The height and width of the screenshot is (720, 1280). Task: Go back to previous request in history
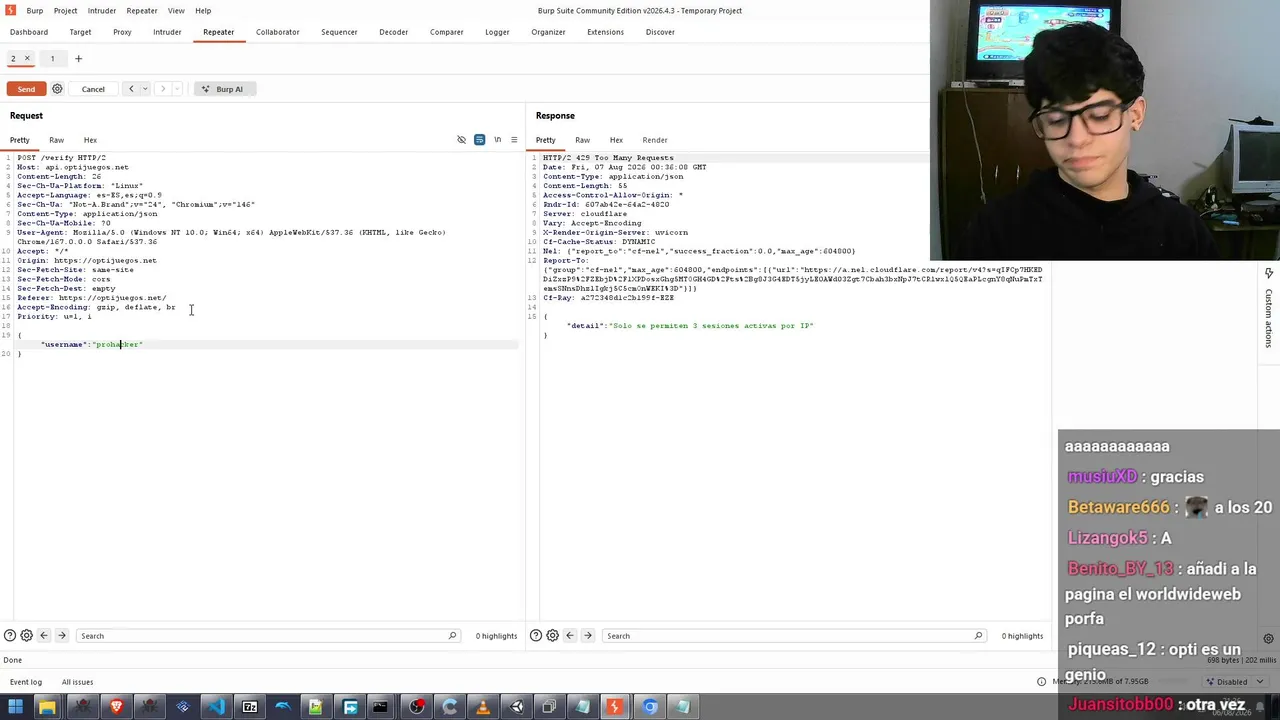coord(131,89)
